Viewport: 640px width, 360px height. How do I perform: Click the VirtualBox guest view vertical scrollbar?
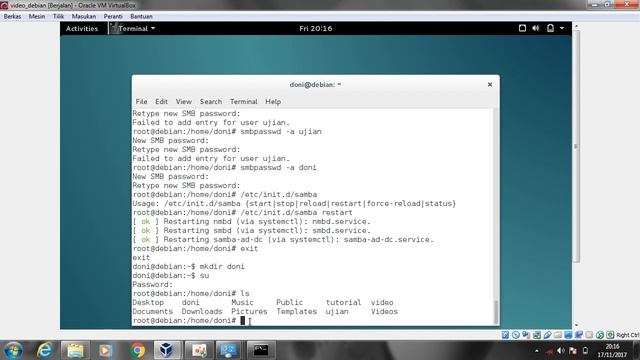[x=576, y=146]
